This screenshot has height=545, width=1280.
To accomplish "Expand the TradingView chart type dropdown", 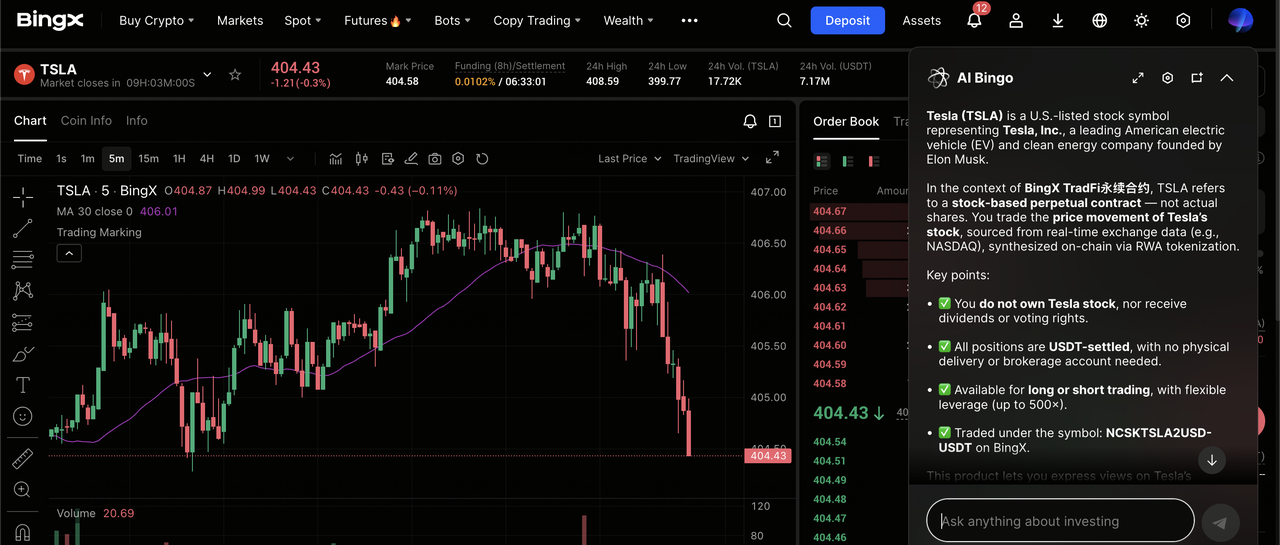I will [x=711, y=159].
